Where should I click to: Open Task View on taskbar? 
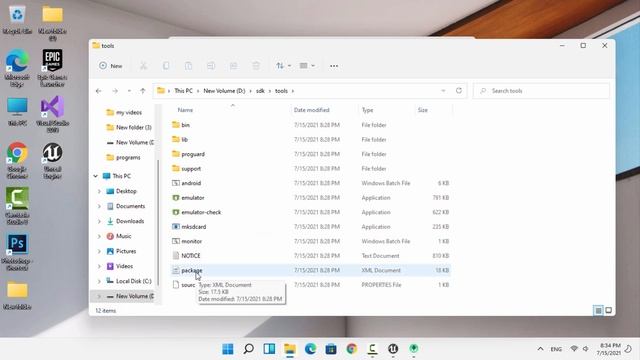pyautogui.click(x=269, y=349)
